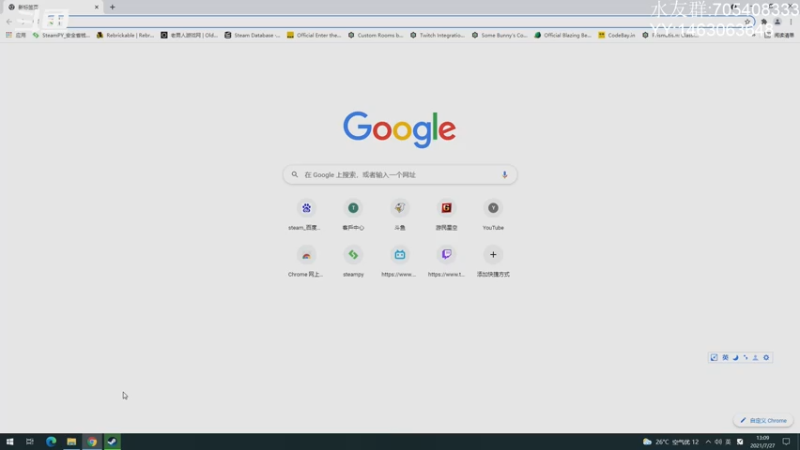Open Microsoft Edge from the taskbar

[x=51, y=442]
